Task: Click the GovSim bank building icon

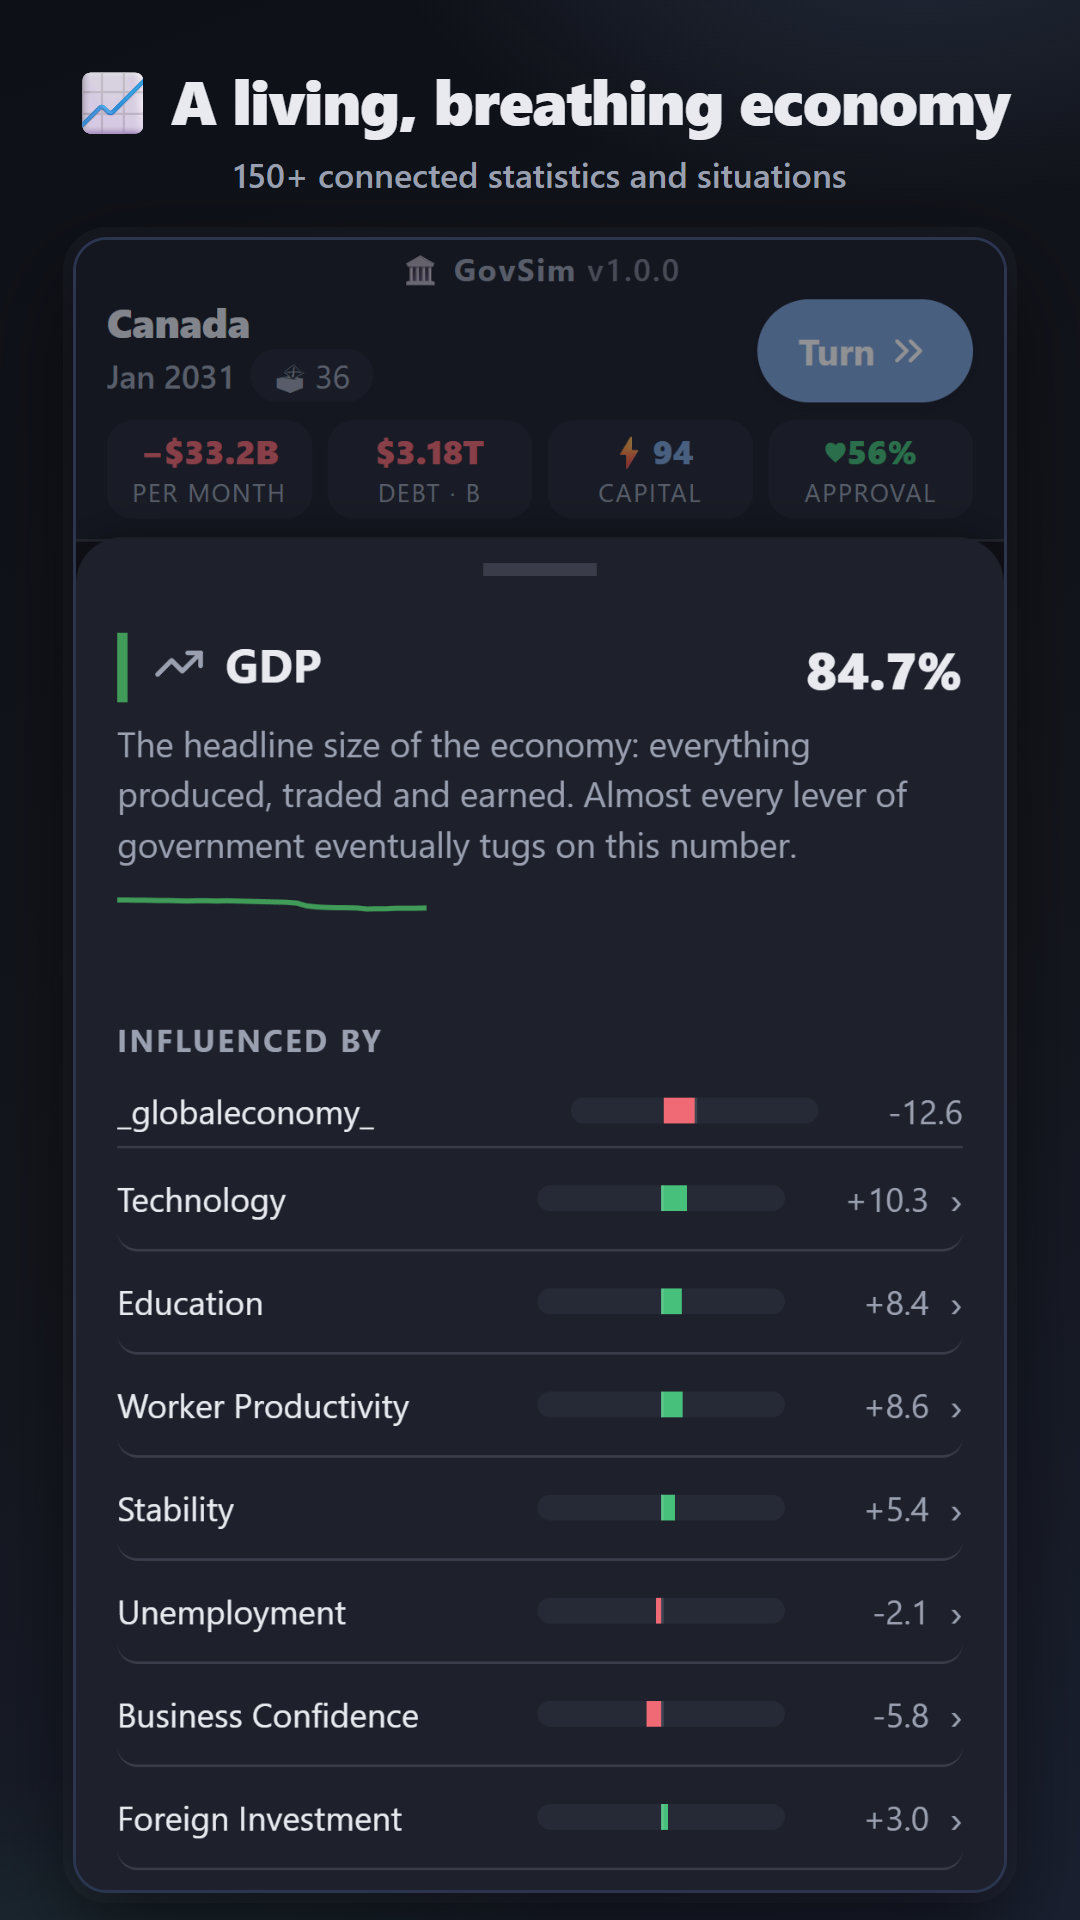Action: 420,270
